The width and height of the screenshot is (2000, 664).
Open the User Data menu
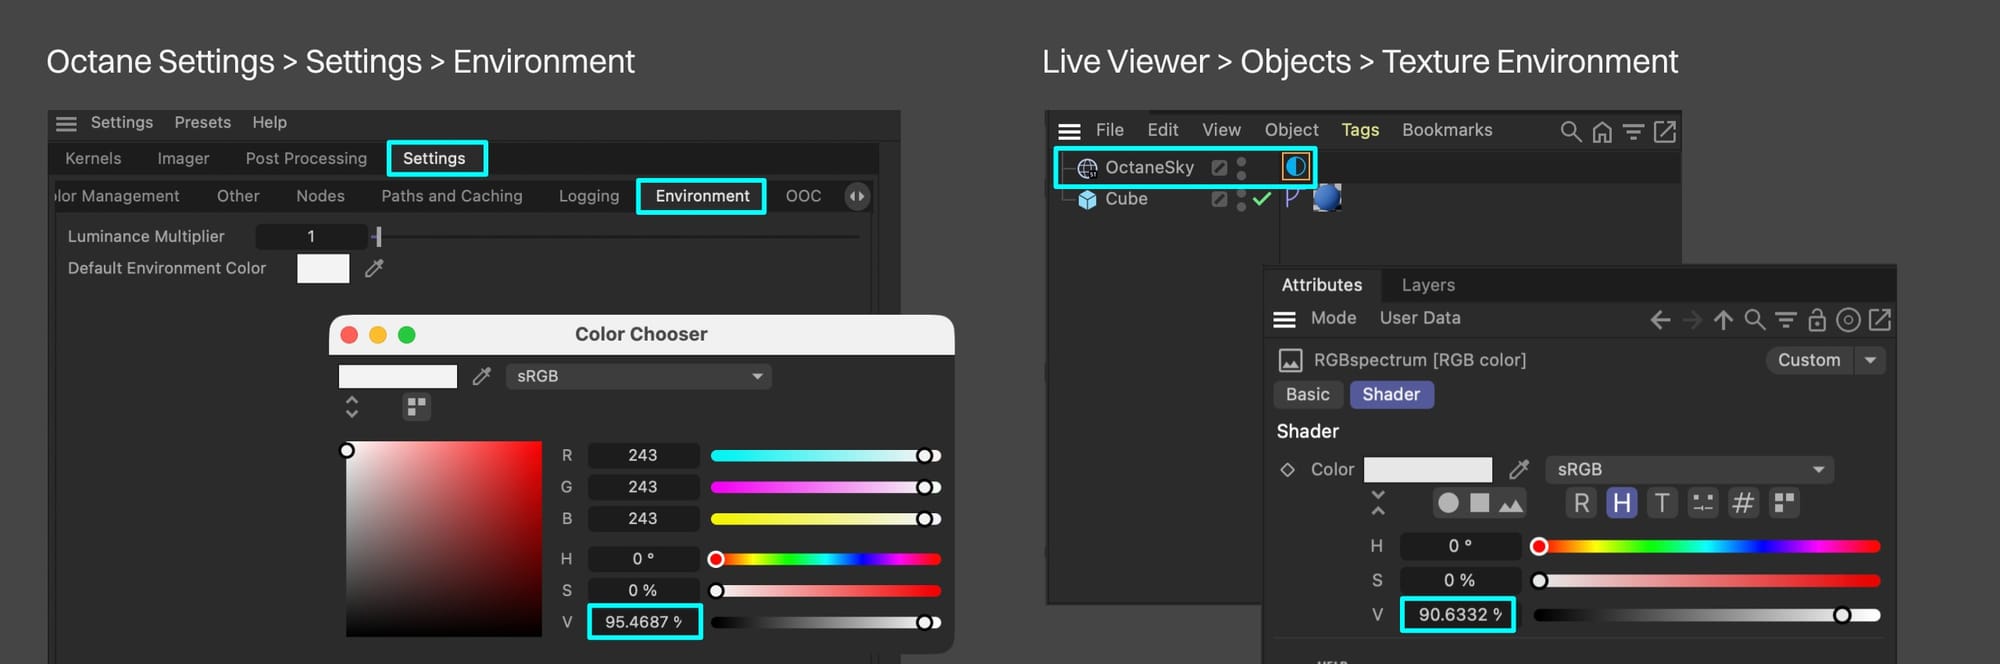pos(1420,318)
